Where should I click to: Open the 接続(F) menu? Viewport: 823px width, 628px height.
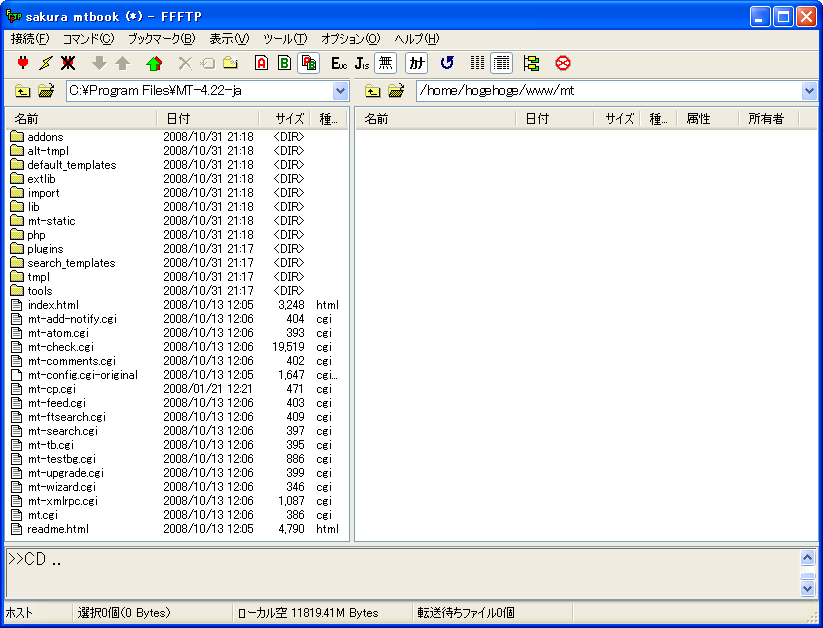(30, 39)
